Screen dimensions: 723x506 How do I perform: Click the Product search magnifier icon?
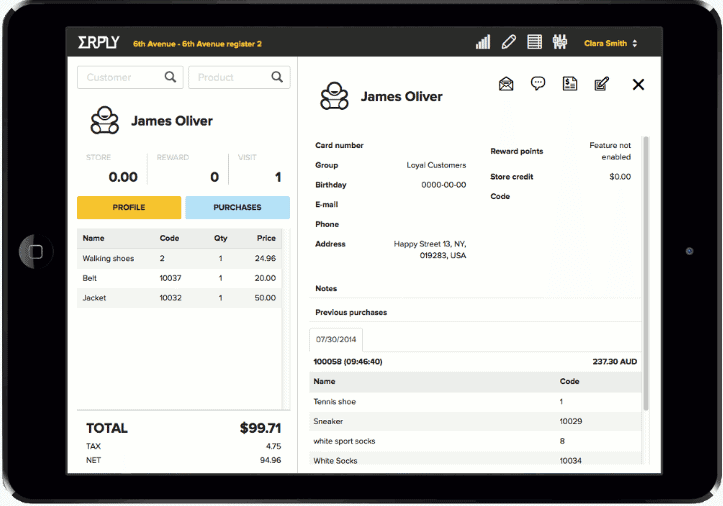coord(277,77)
